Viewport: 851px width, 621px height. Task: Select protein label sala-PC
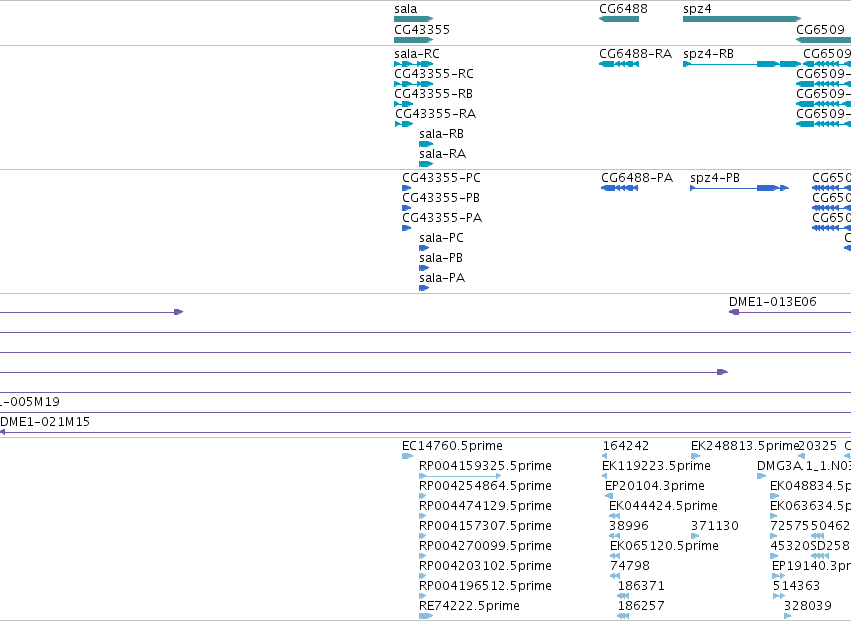(441, 238)
